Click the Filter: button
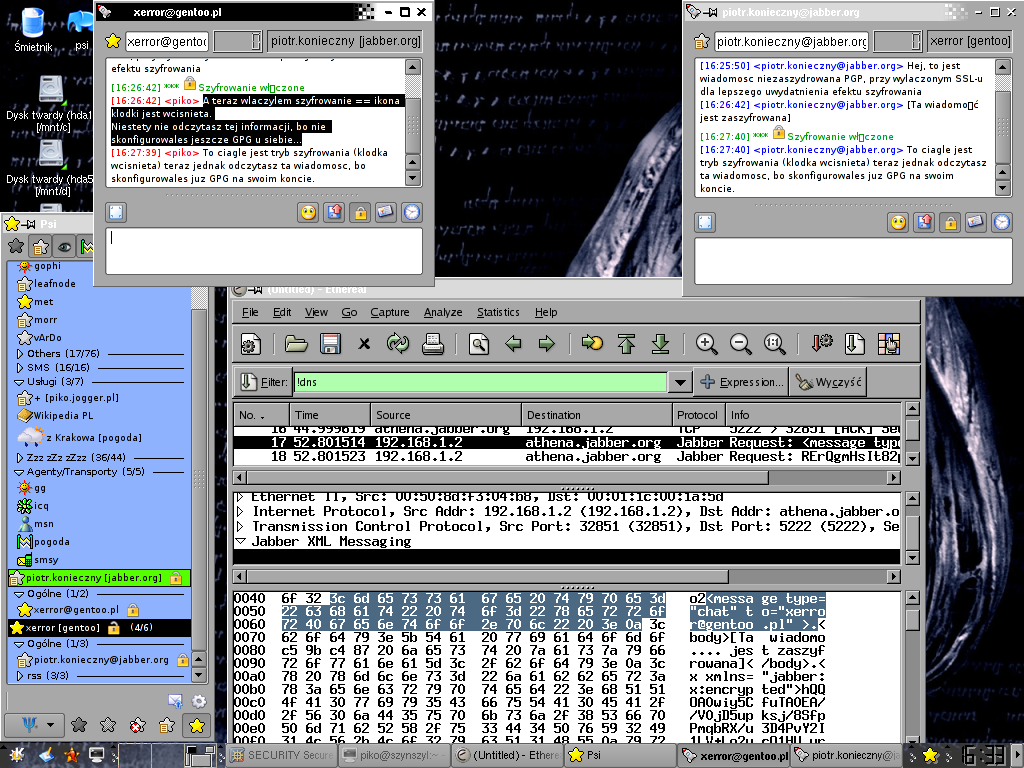1024x768 pixels. click(x=263, y=382)
